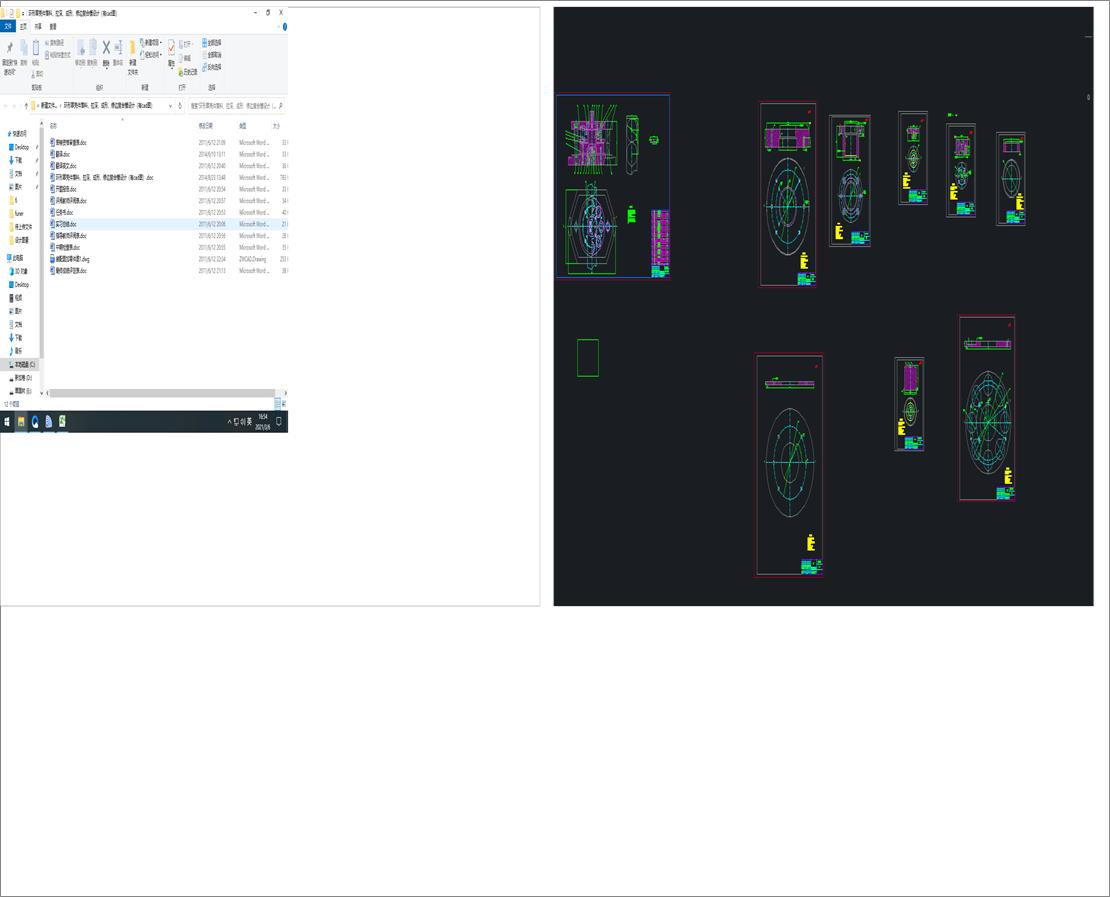This screenshot has width=1110, height=897.
Task: Click Paste shortcut in the clipboard group
Action: pos(58,55)
